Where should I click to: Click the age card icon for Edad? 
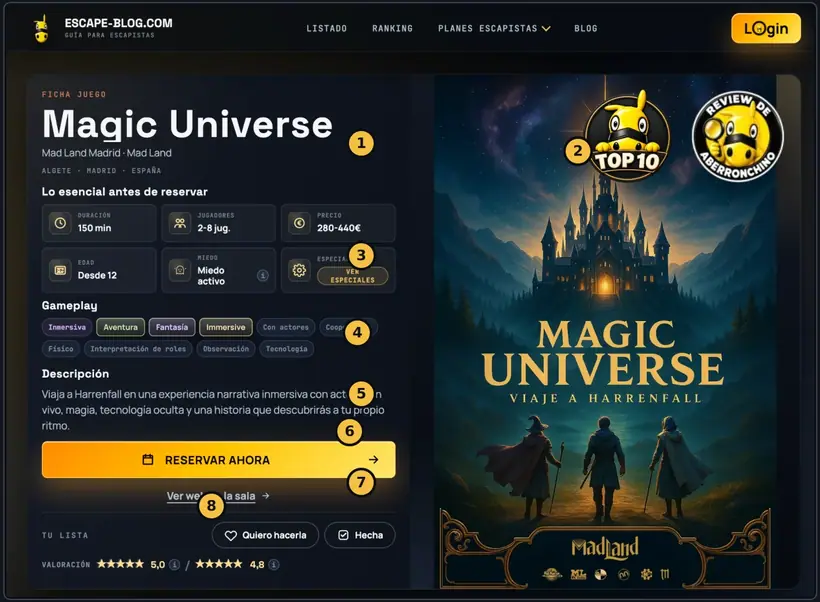pos(60,270)
